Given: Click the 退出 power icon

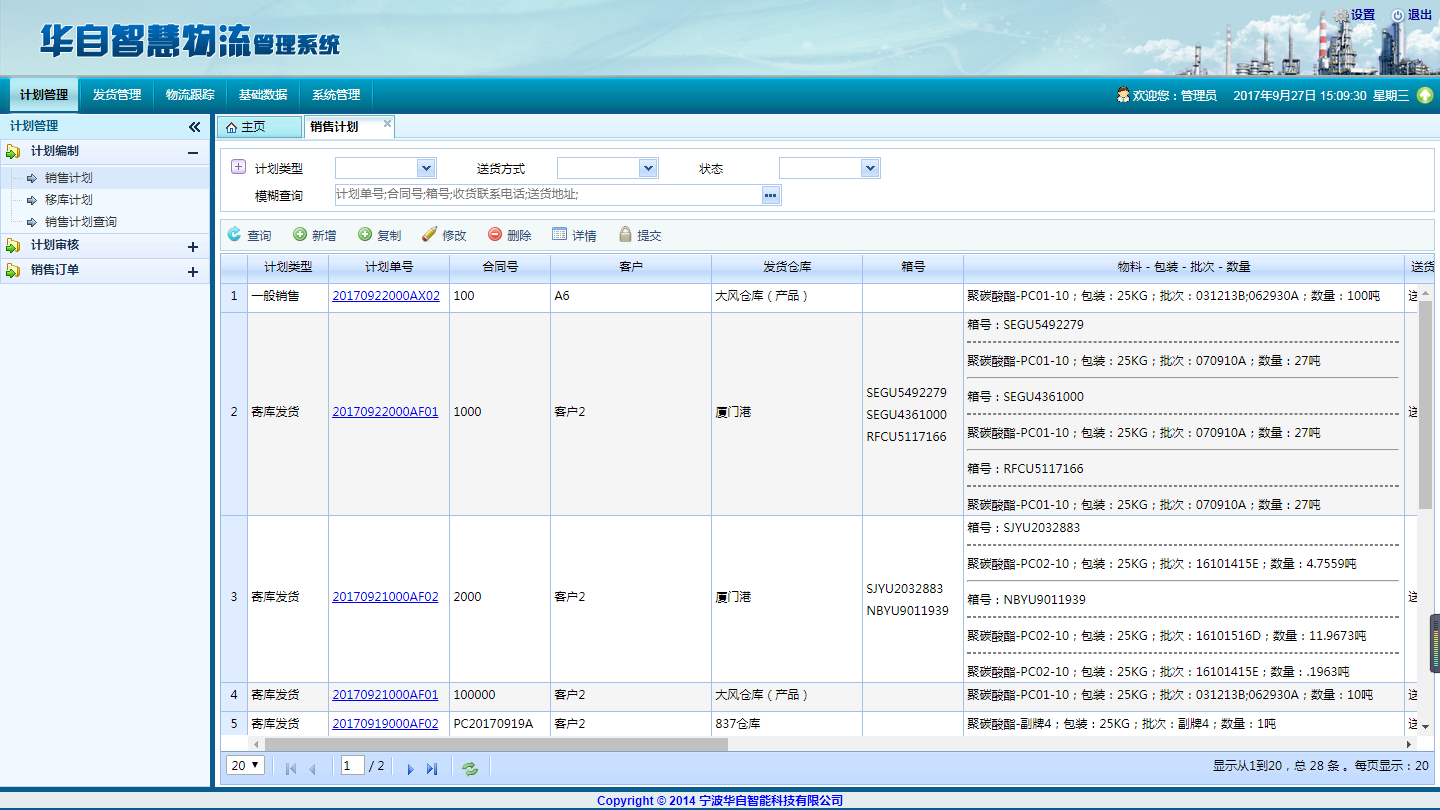Looking at the screenshot, I should (1398, 16).
